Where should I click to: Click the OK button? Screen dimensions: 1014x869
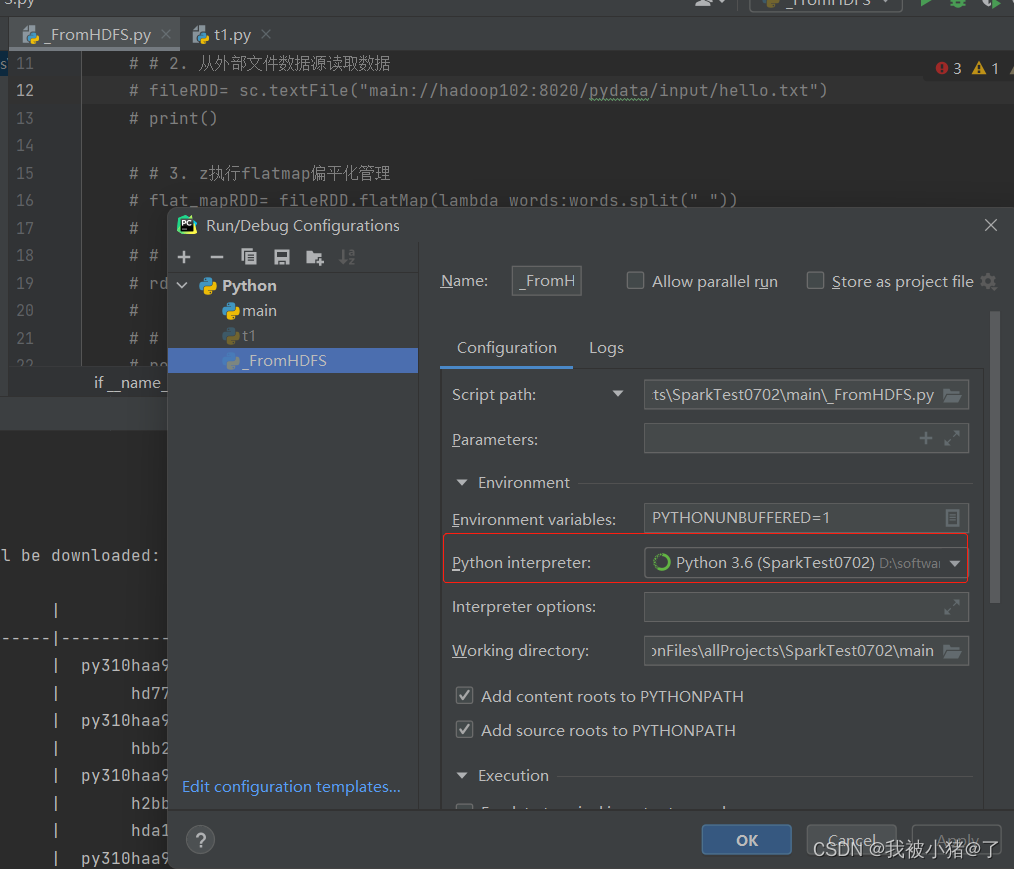click(746, 840)
